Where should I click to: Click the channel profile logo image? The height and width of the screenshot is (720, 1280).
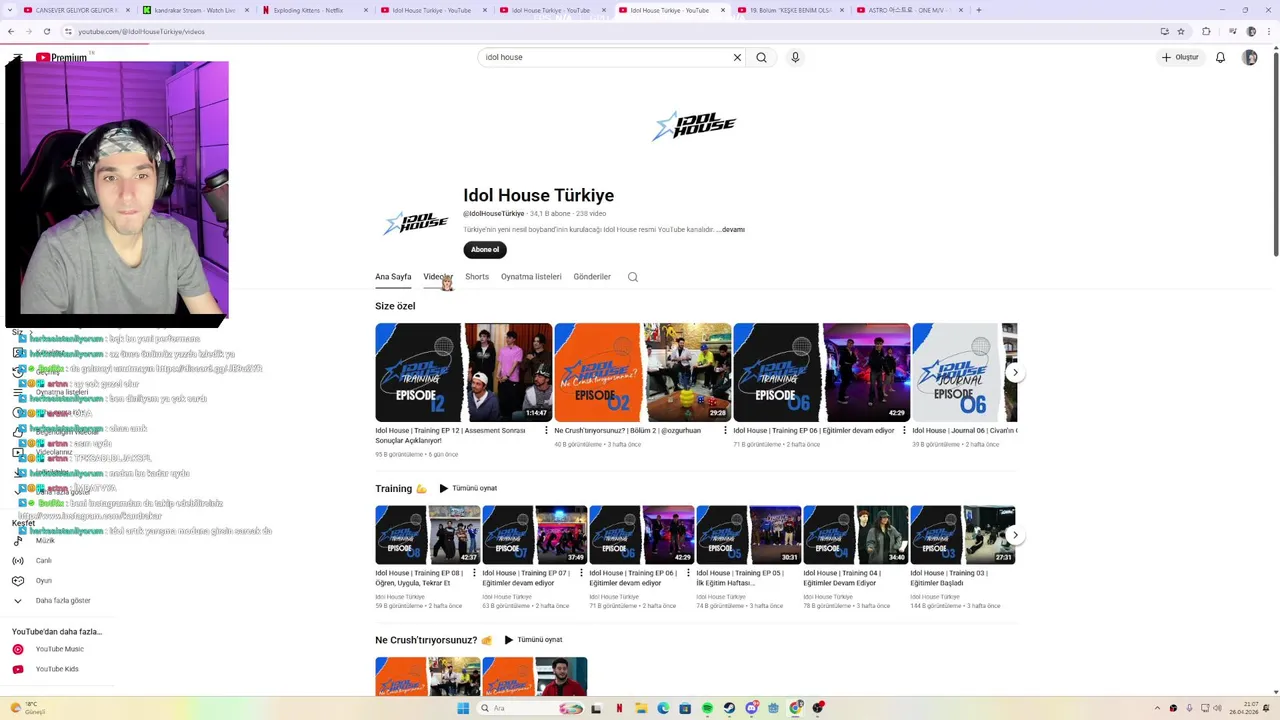coord(415,222)
